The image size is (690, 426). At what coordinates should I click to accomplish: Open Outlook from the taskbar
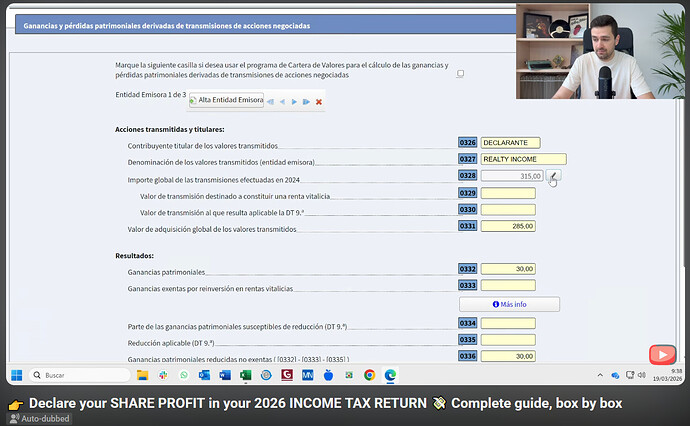(x=204, y=375)
